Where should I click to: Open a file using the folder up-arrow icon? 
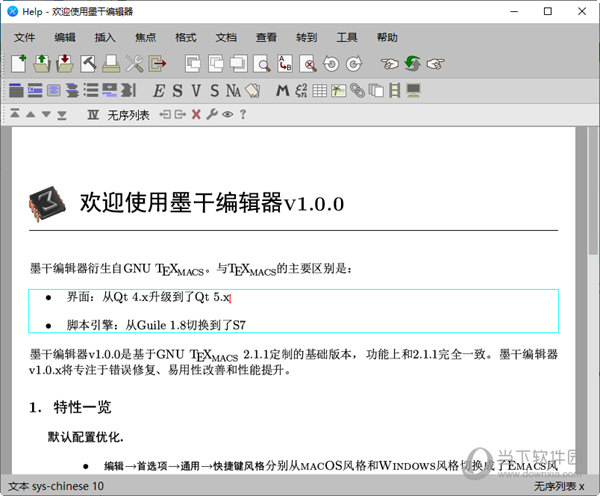pos(42,64)
